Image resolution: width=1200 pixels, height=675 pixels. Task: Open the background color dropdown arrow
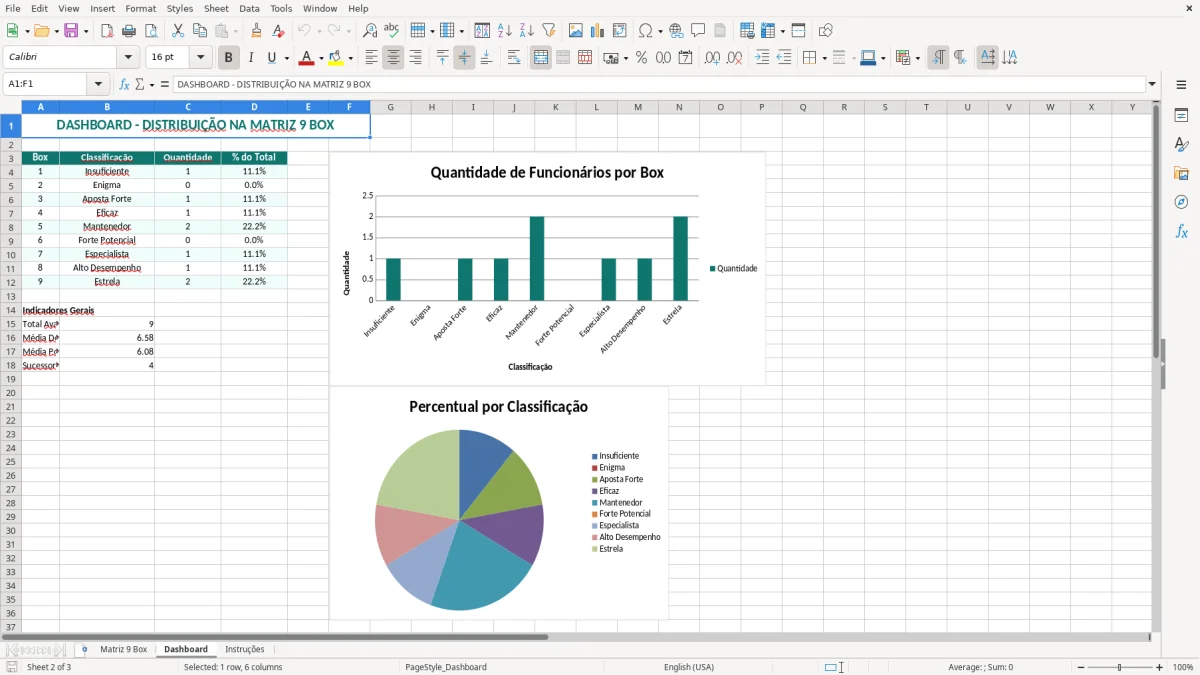(350, 58)
